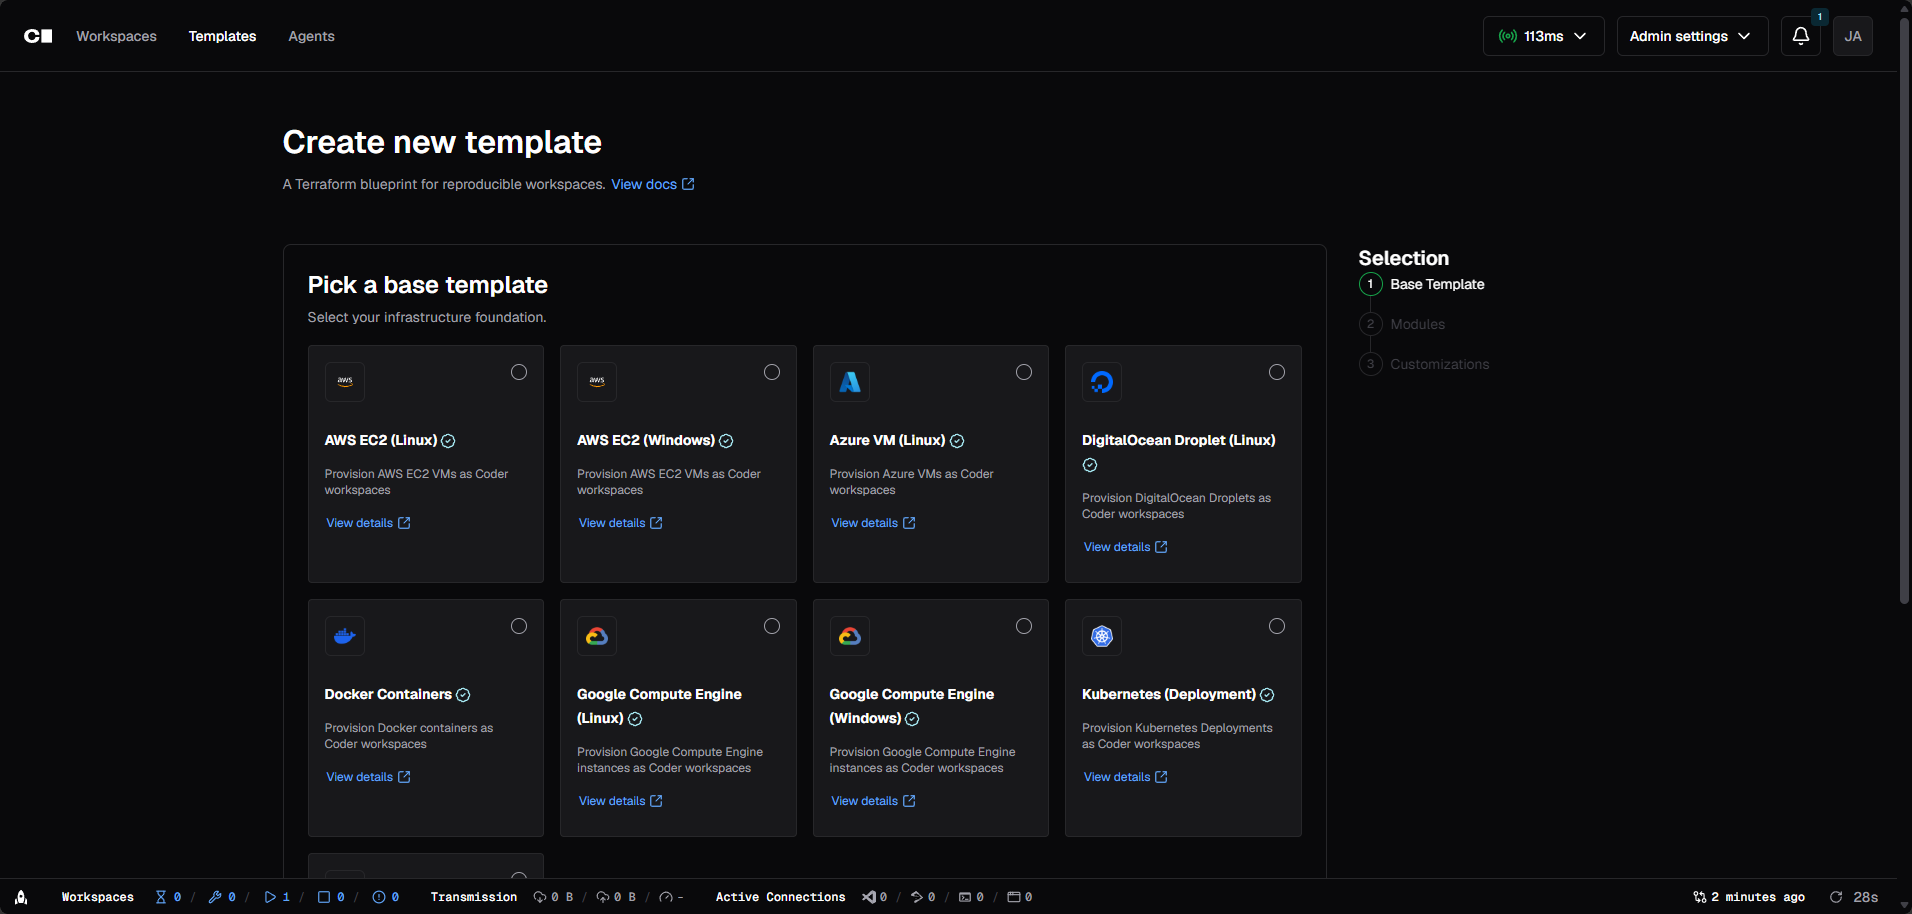Select the Kubernetes (Deployment) radio button

(1277, 626)
